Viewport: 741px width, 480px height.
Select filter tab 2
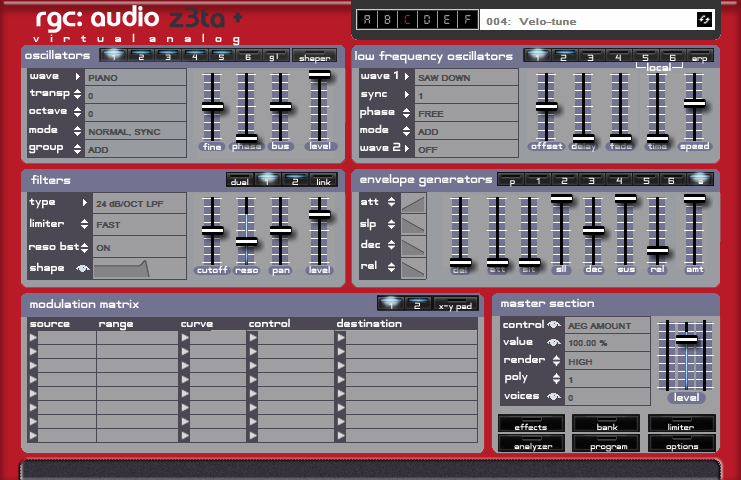coord(295,180)
